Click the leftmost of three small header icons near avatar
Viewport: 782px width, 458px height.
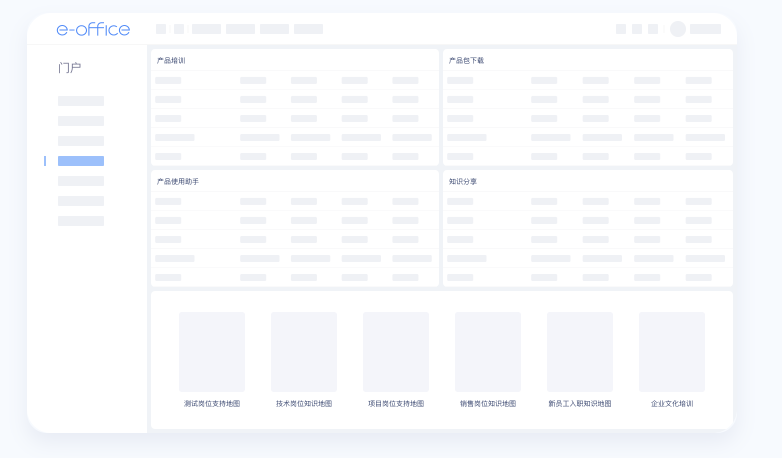[x=621, y=29]
